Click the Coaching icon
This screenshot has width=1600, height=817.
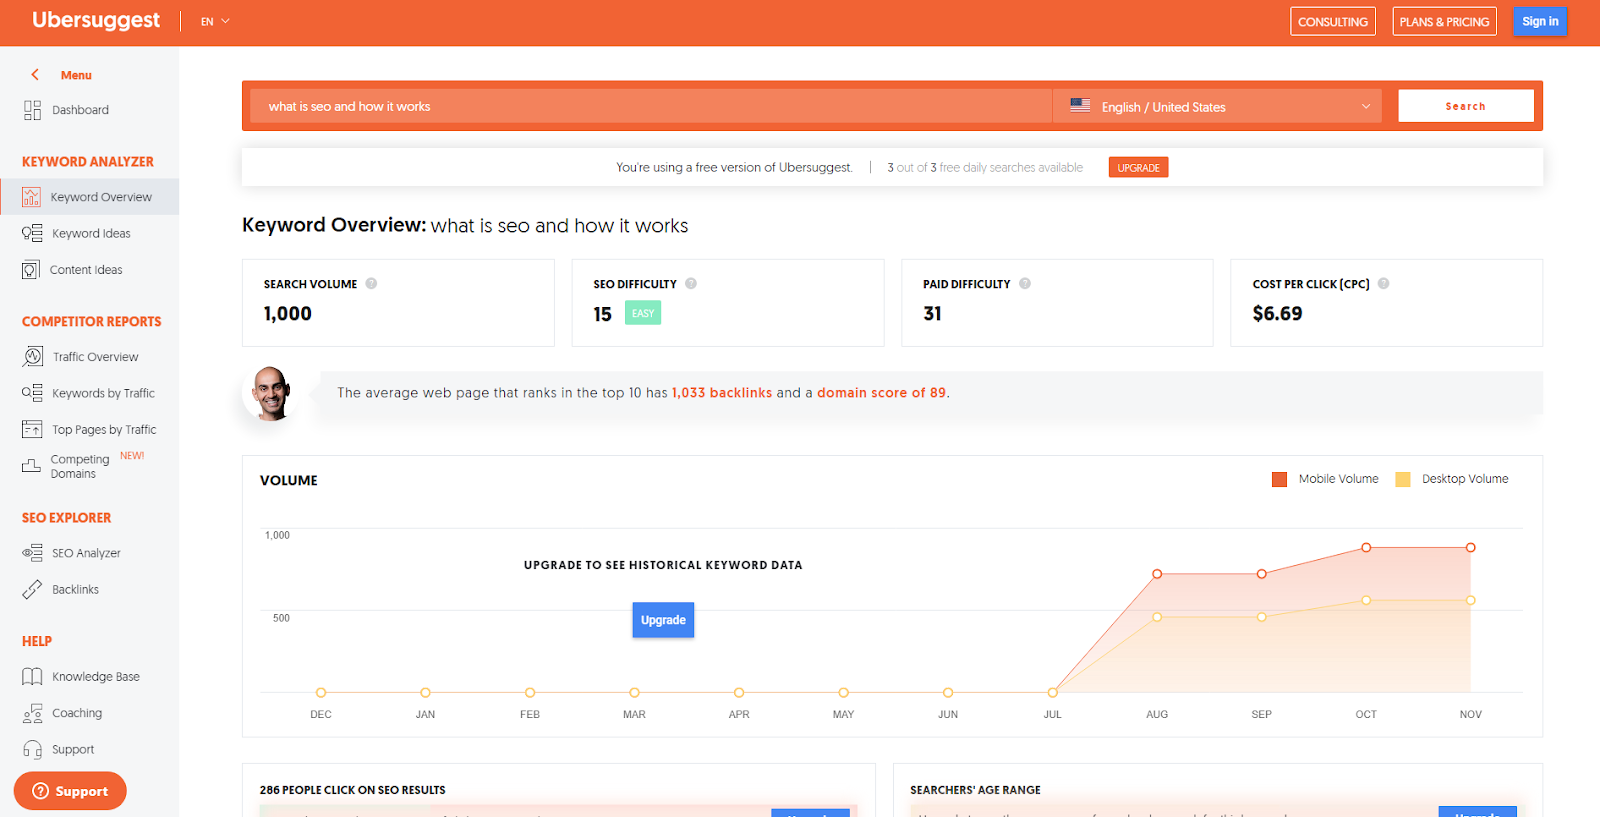pos(32,713)
